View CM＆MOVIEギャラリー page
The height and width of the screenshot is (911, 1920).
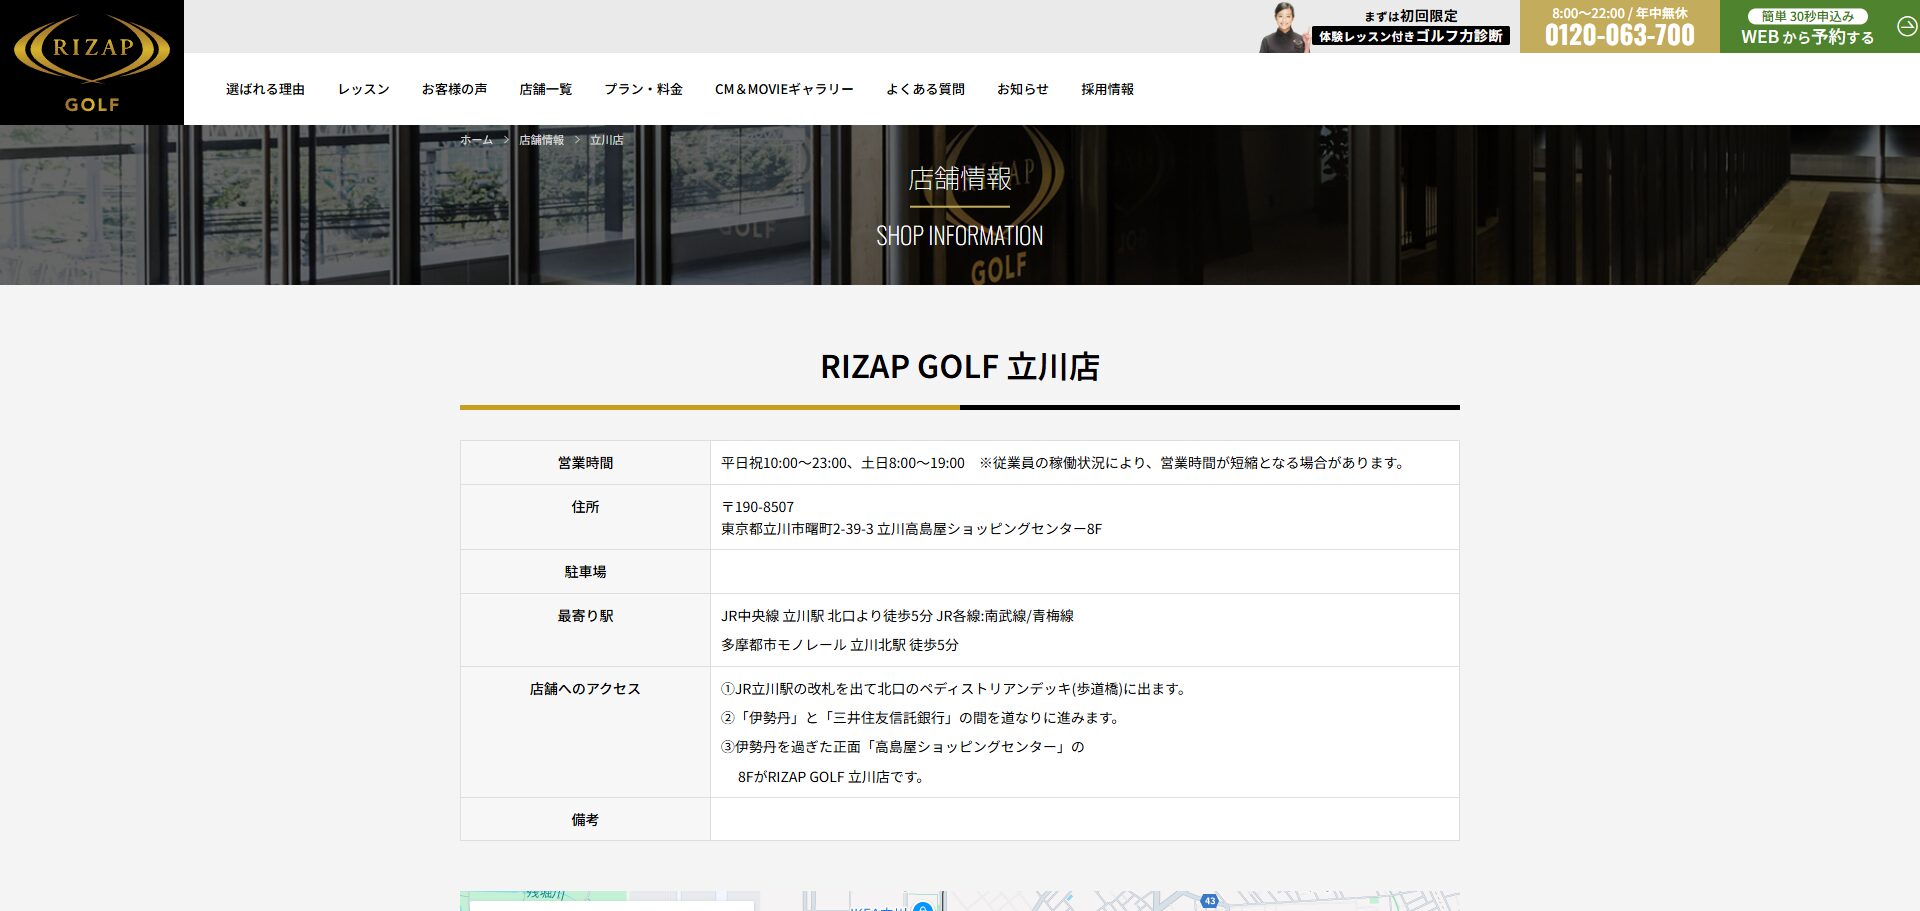click(784, 89)
